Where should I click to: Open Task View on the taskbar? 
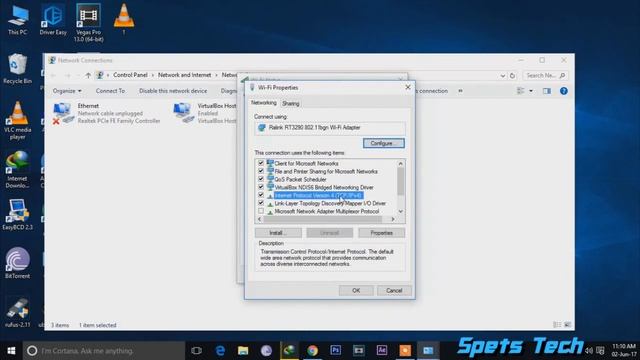pos(196,351)
